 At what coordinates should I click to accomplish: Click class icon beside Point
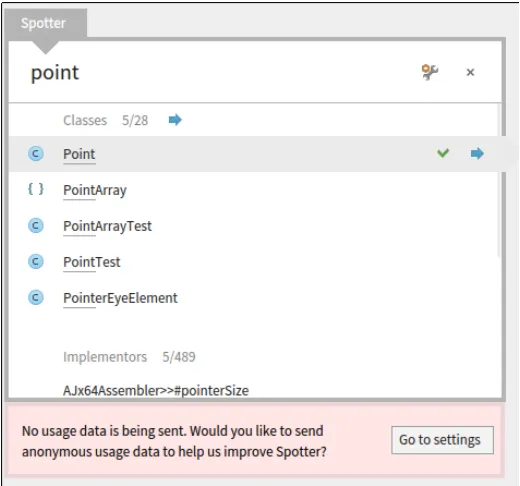(36, 154)
